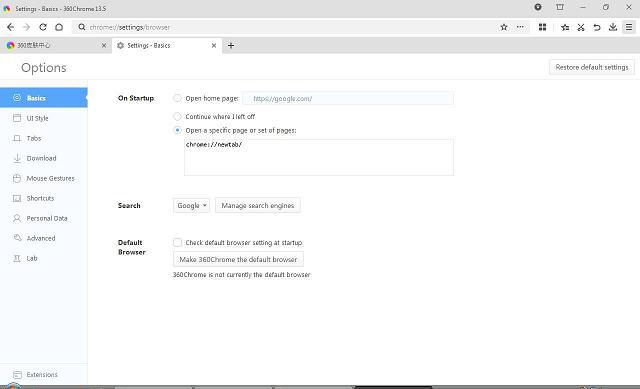Screen dimensions: 640x389
Task: Click the home page URL field
Action: coord(348,98)
